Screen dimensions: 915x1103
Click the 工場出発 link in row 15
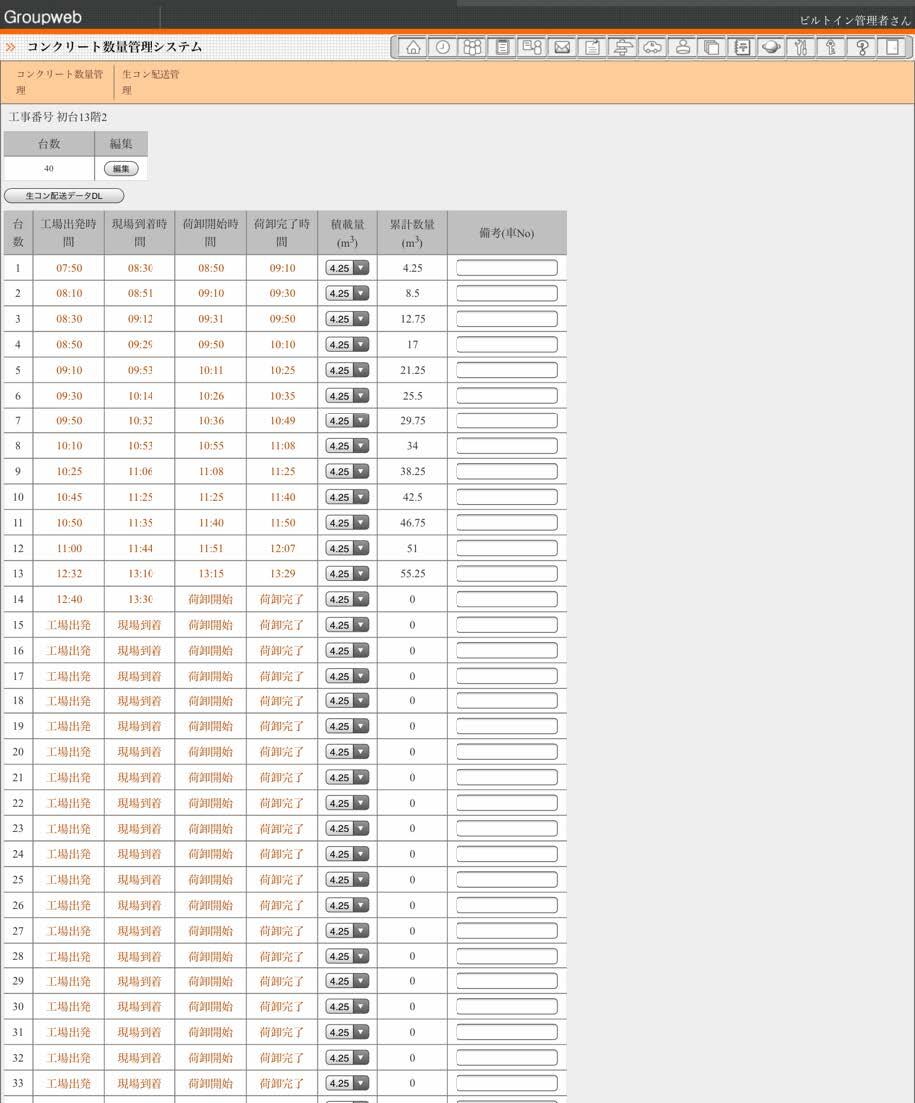pos(69,625)
